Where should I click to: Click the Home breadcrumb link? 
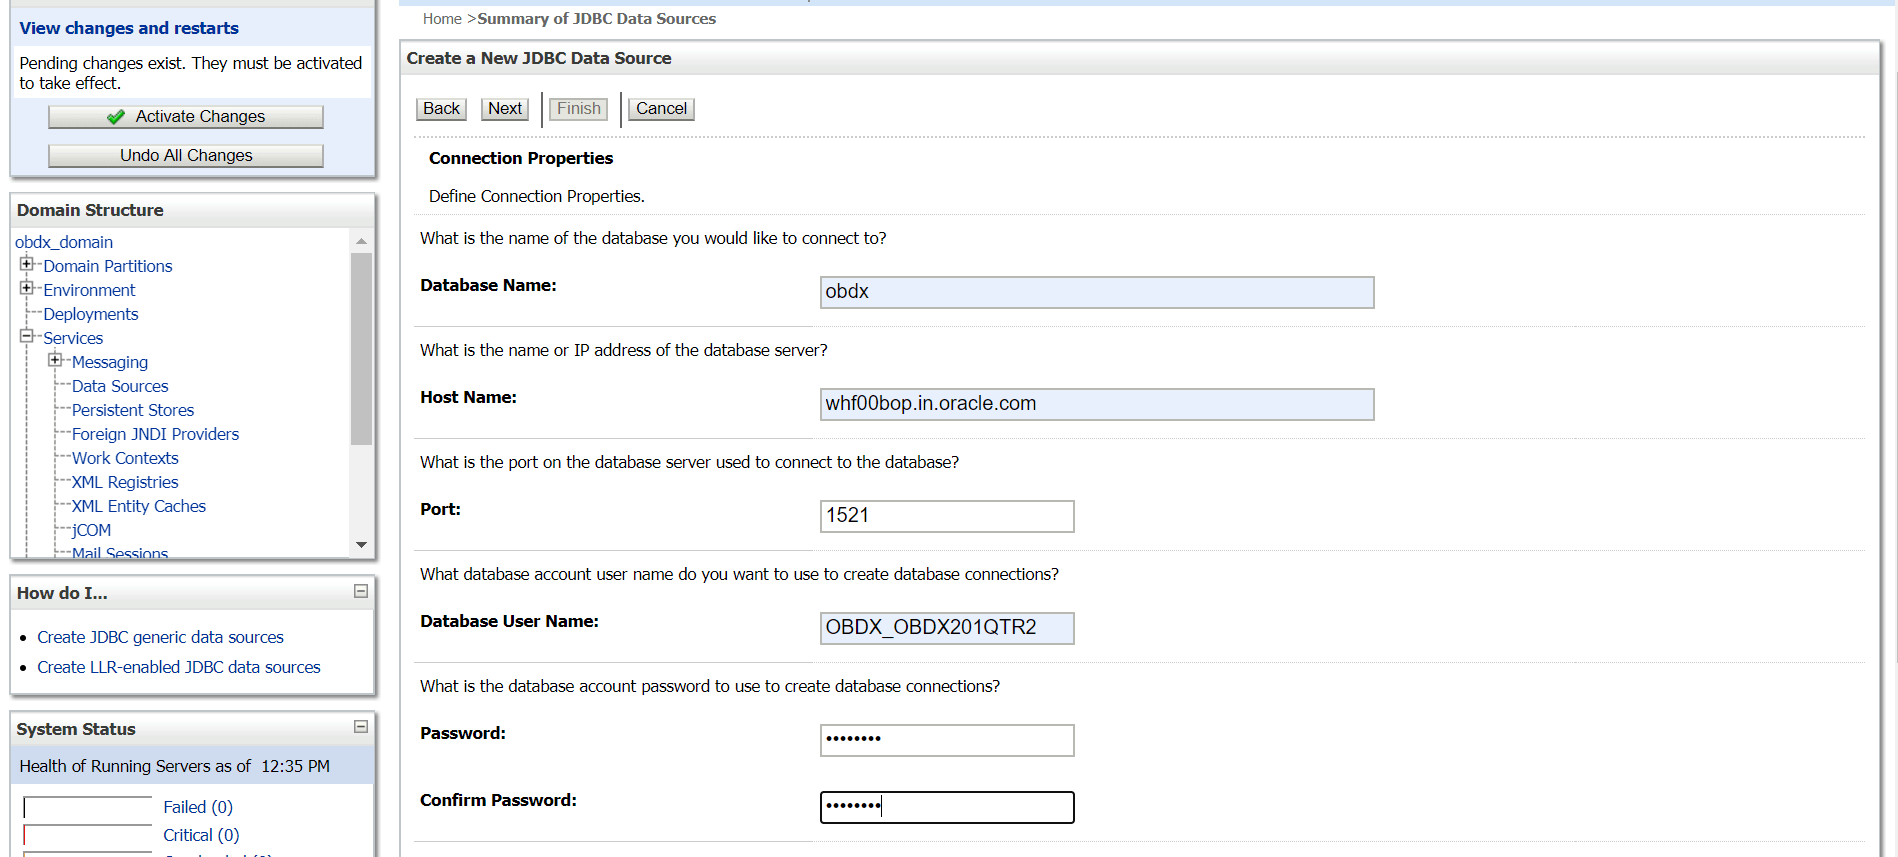click(x=441, y=19)
